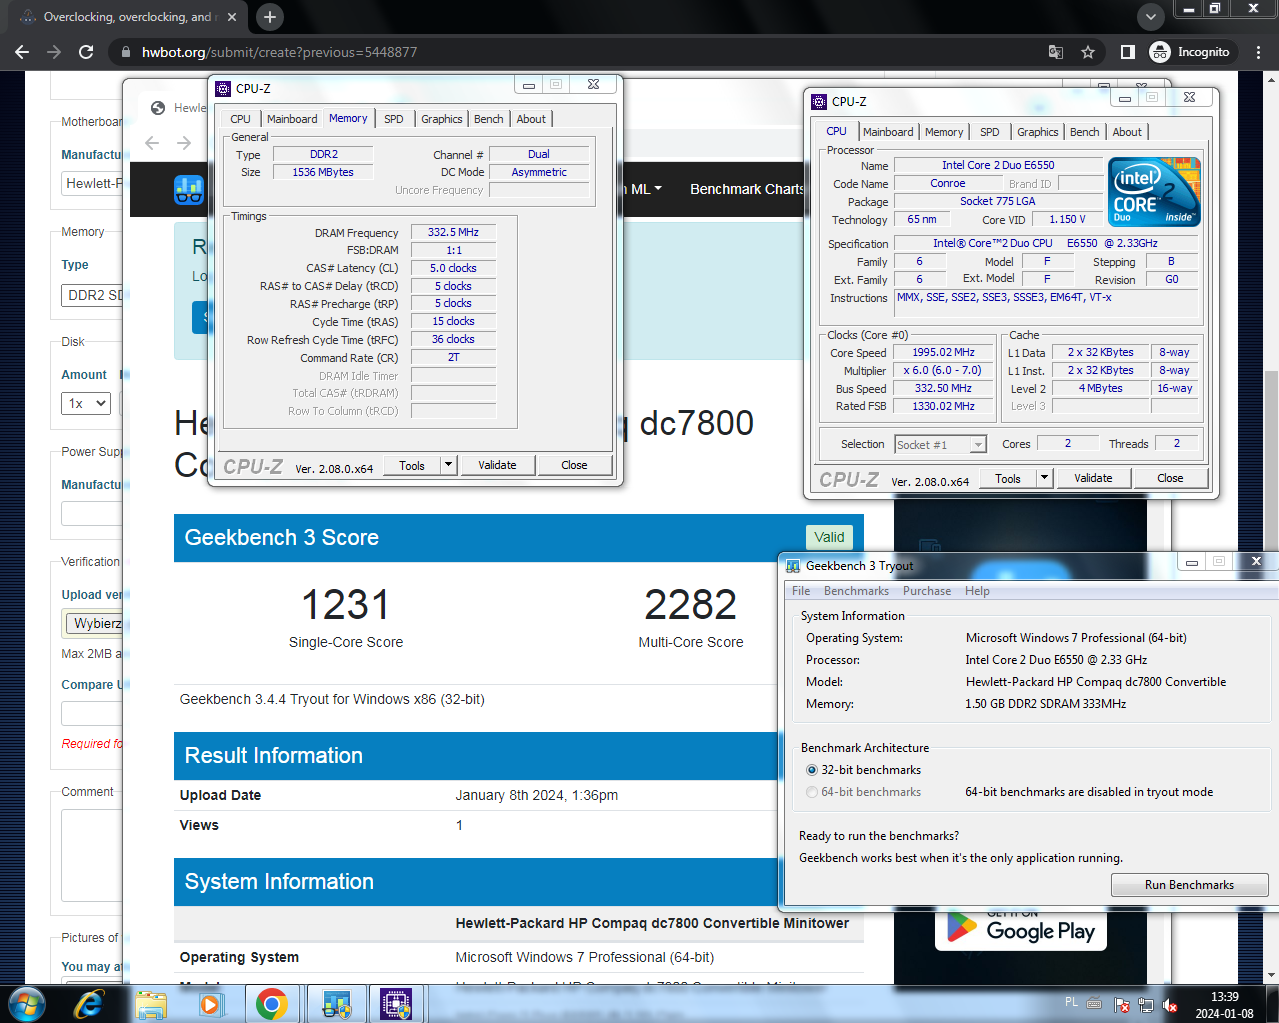
Task: Bookmark this page with the star icon
Action: pyautogui.click(x=1088, y=52)
